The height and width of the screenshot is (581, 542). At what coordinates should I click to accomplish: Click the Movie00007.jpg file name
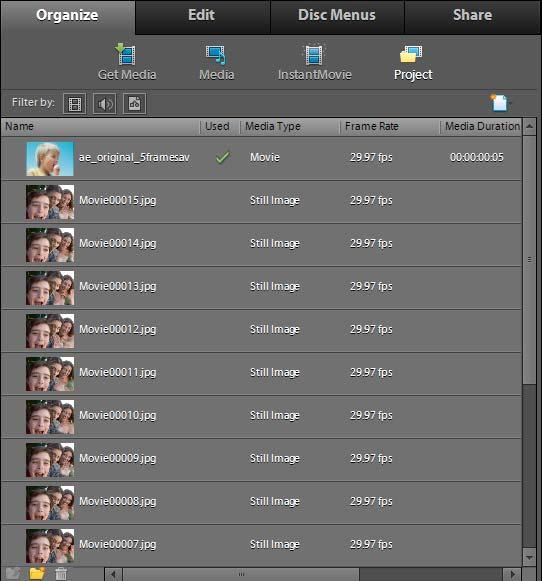coord(117,544)
